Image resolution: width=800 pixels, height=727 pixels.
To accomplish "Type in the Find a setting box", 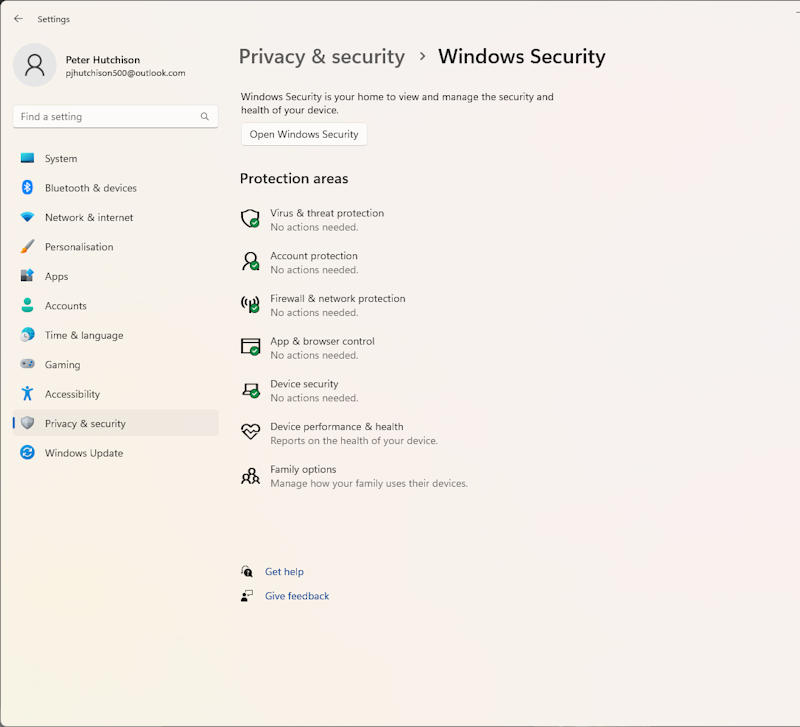I will coord(105,117).
